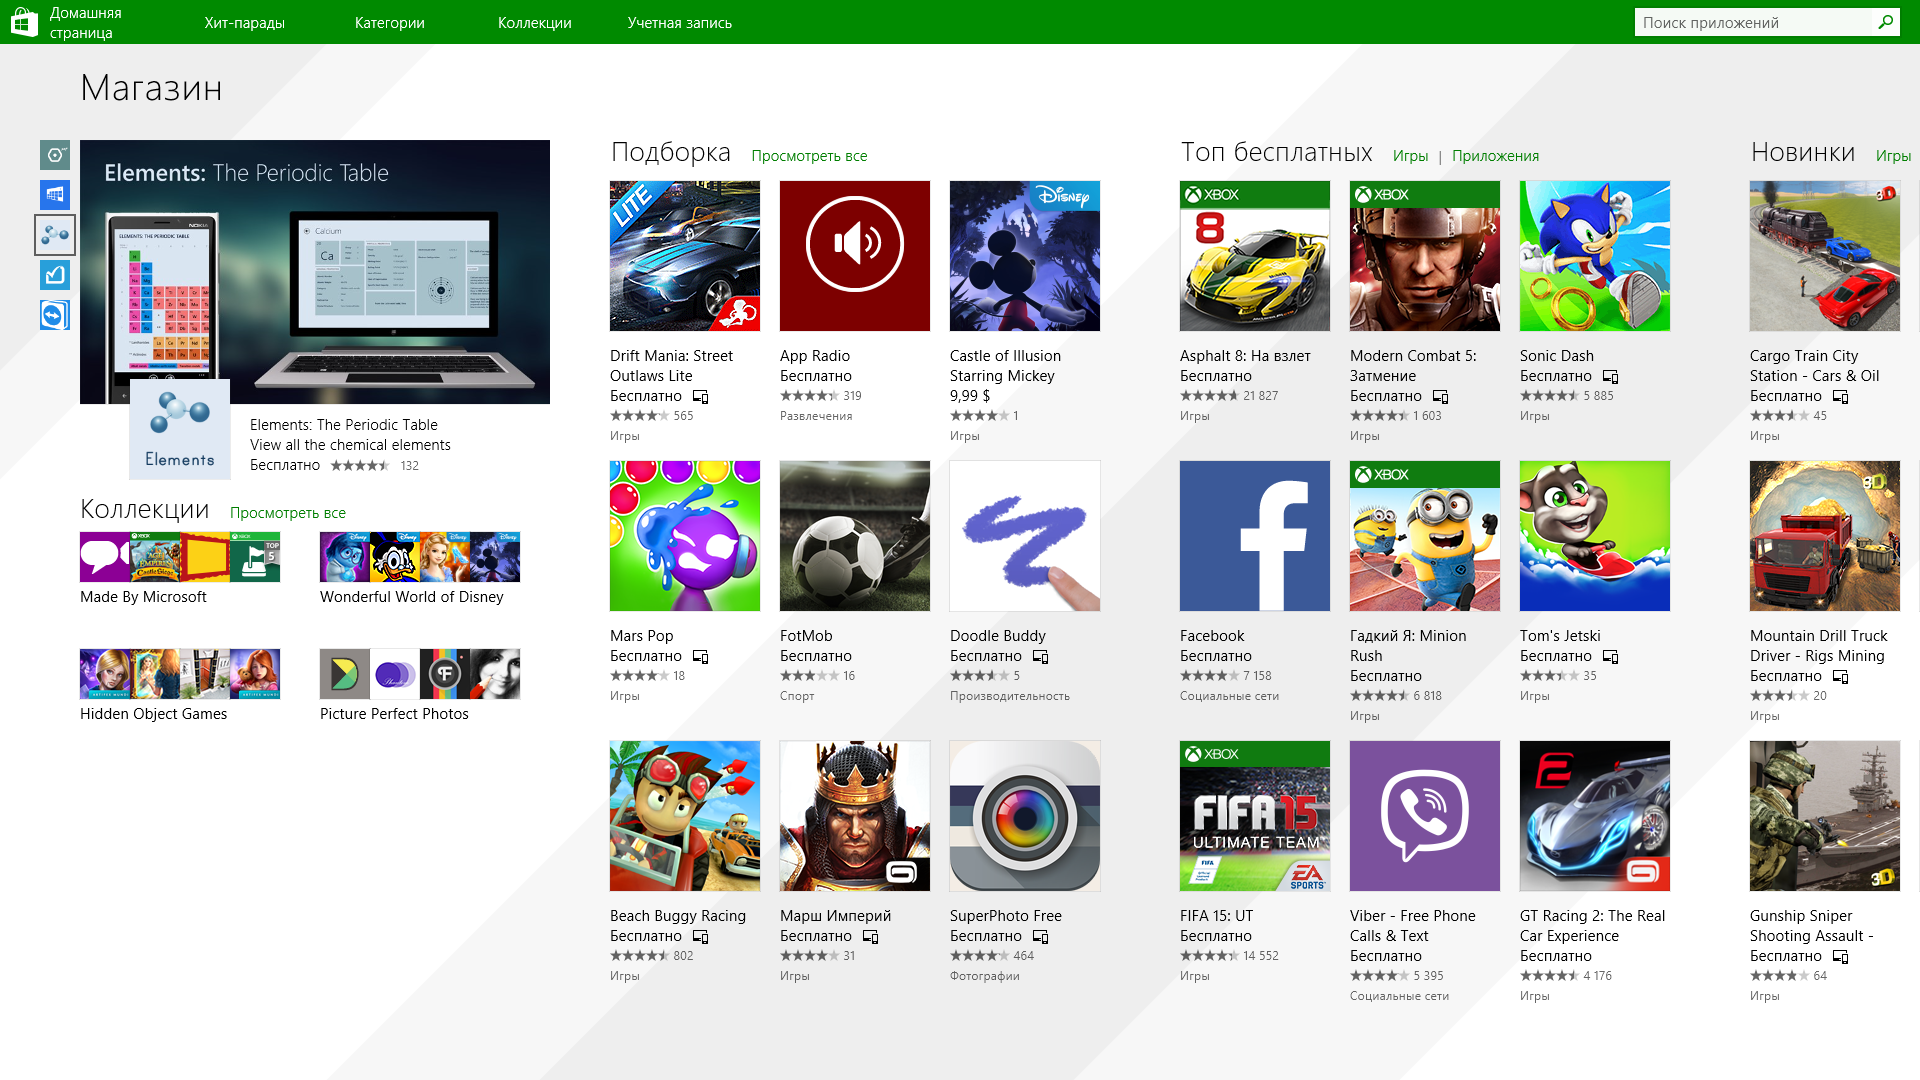Open Made By Microsoft collection thumbnail
1920x1080 pixels.
coord(180,557)
